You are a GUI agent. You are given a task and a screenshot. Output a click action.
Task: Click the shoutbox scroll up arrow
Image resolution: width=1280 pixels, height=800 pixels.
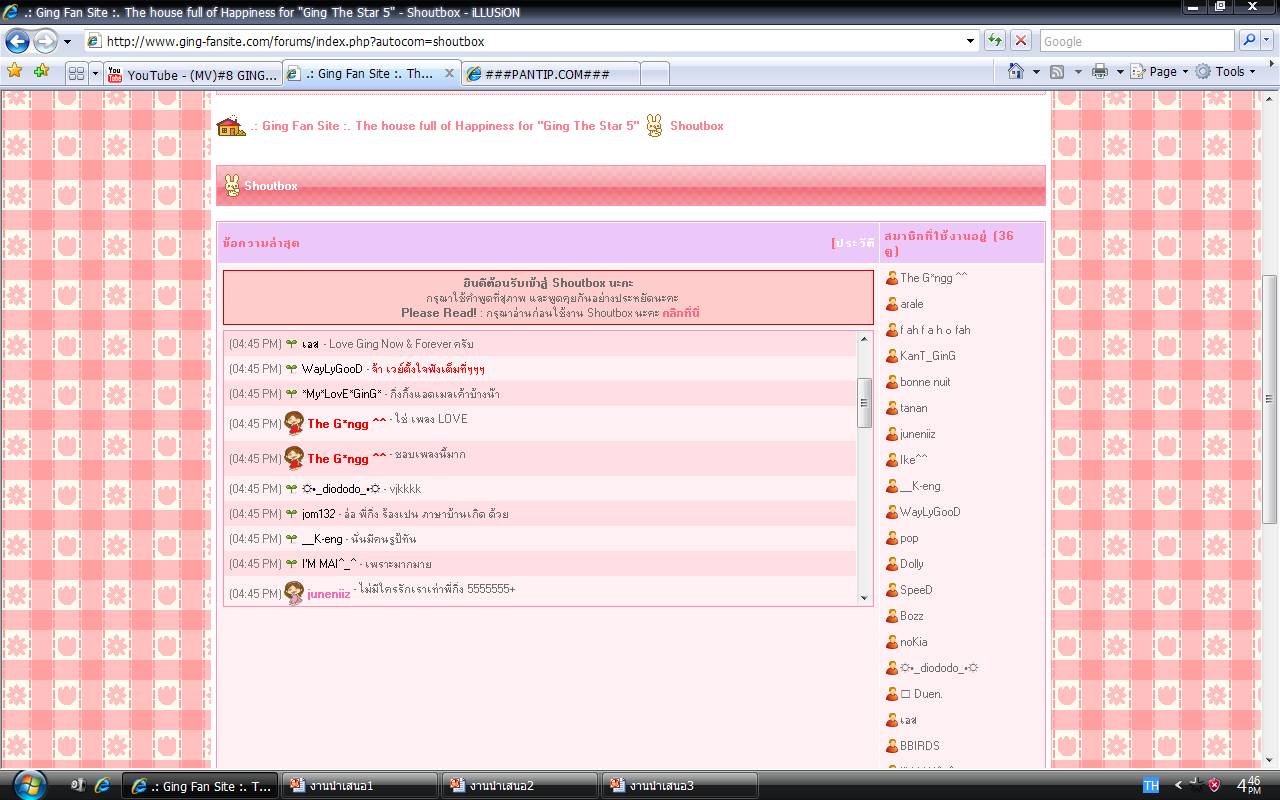(x=865, y=340)
